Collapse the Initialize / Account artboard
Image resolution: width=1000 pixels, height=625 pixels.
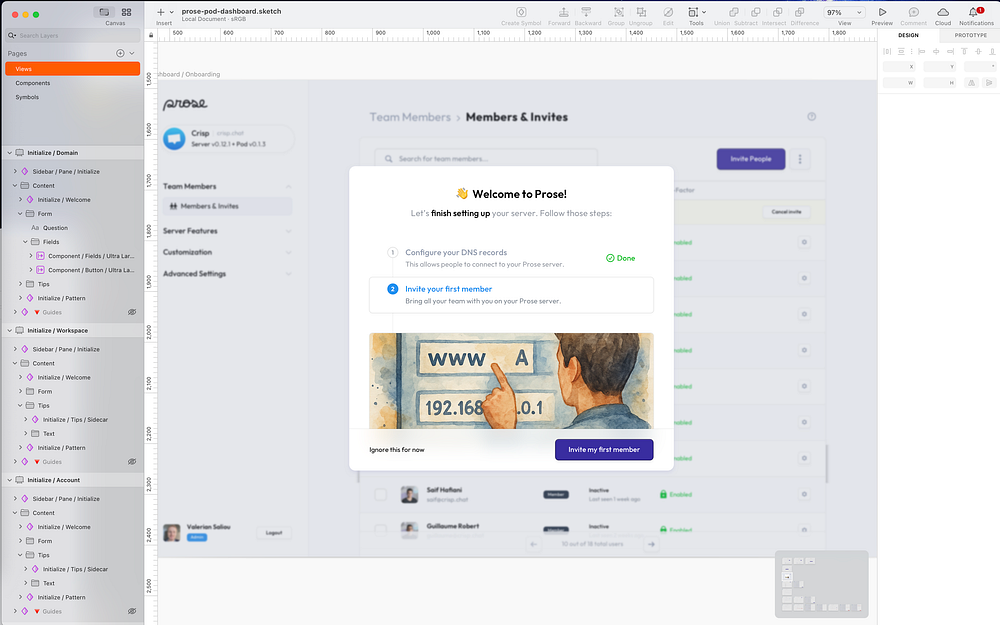coord(10,480)
